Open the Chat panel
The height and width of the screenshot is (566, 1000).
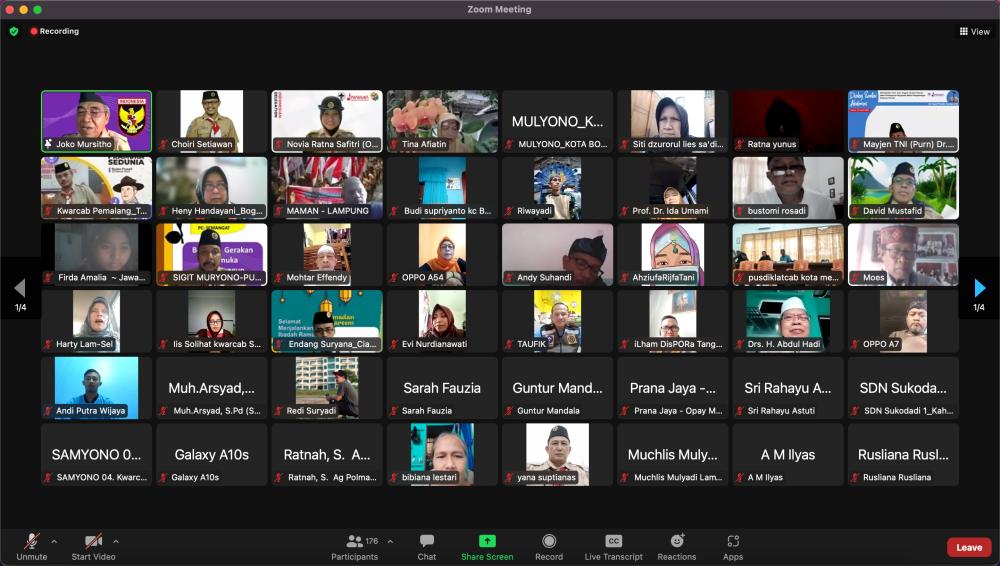pyautogui.click(x=427, y=541)
